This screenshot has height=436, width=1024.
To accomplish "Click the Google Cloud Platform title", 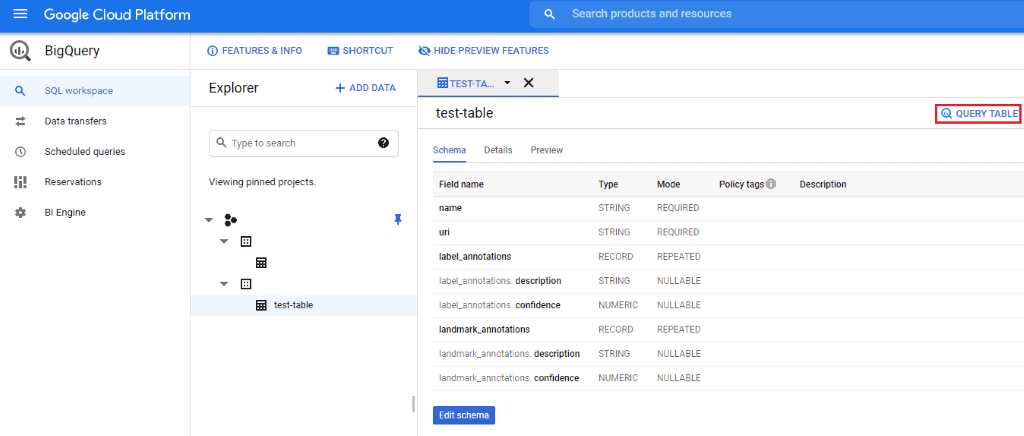I will pos(118,14).
